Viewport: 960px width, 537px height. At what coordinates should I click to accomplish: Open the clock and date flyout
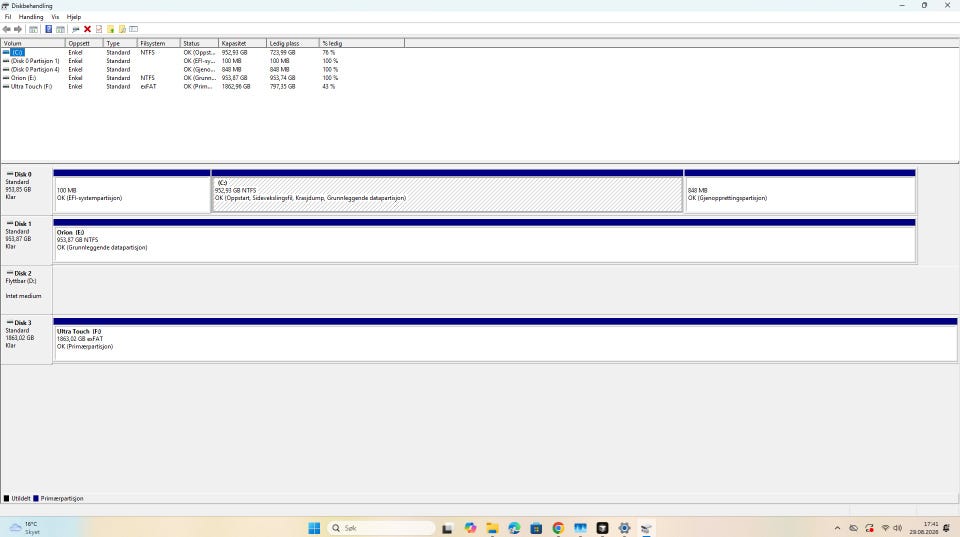click(x=924, y=528)
